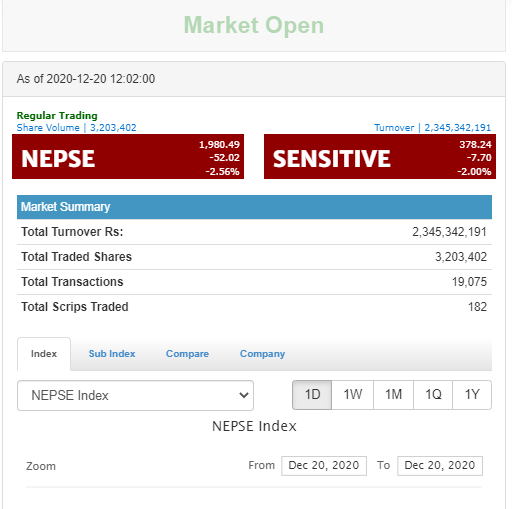512x509 pixels.
Task: Switch to the Company tab
Action: [262, 354]
